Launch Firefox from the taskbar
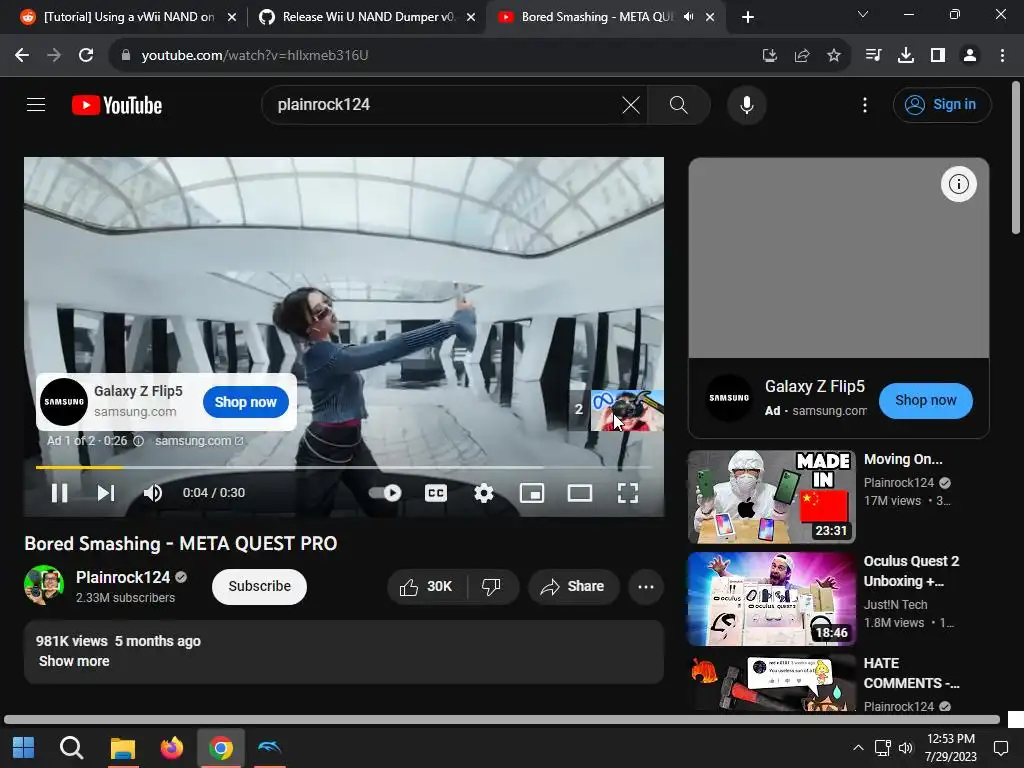 pos(172,747)
